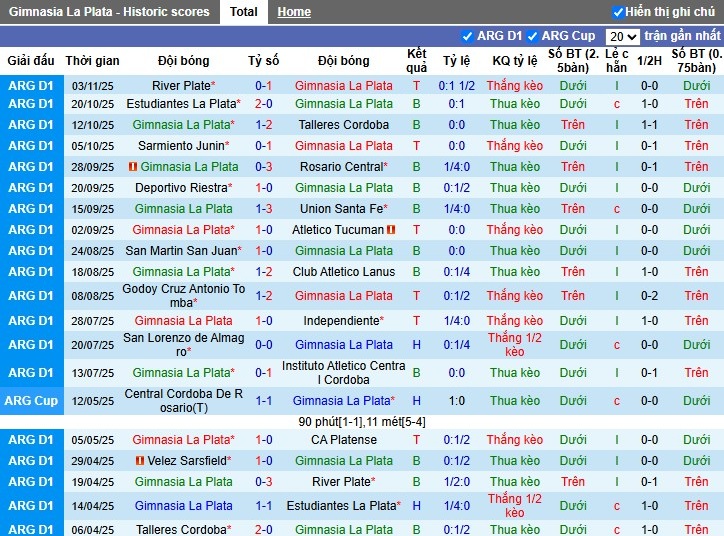Open Central Cordoba De Rosario team link
Viewport: 724px width, 536px height.
coord(183,401)
